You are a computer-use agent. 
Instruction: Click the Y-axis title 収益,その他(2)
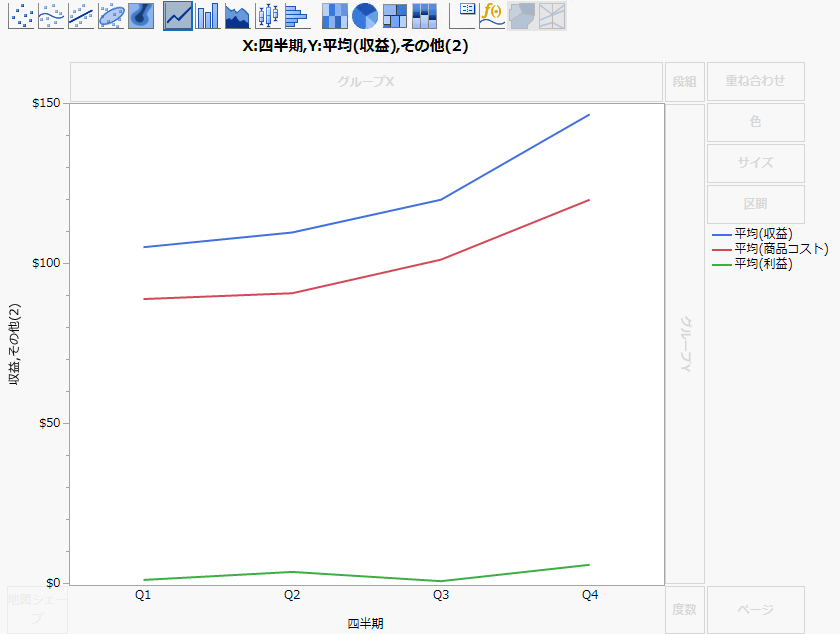pos(14,344)
